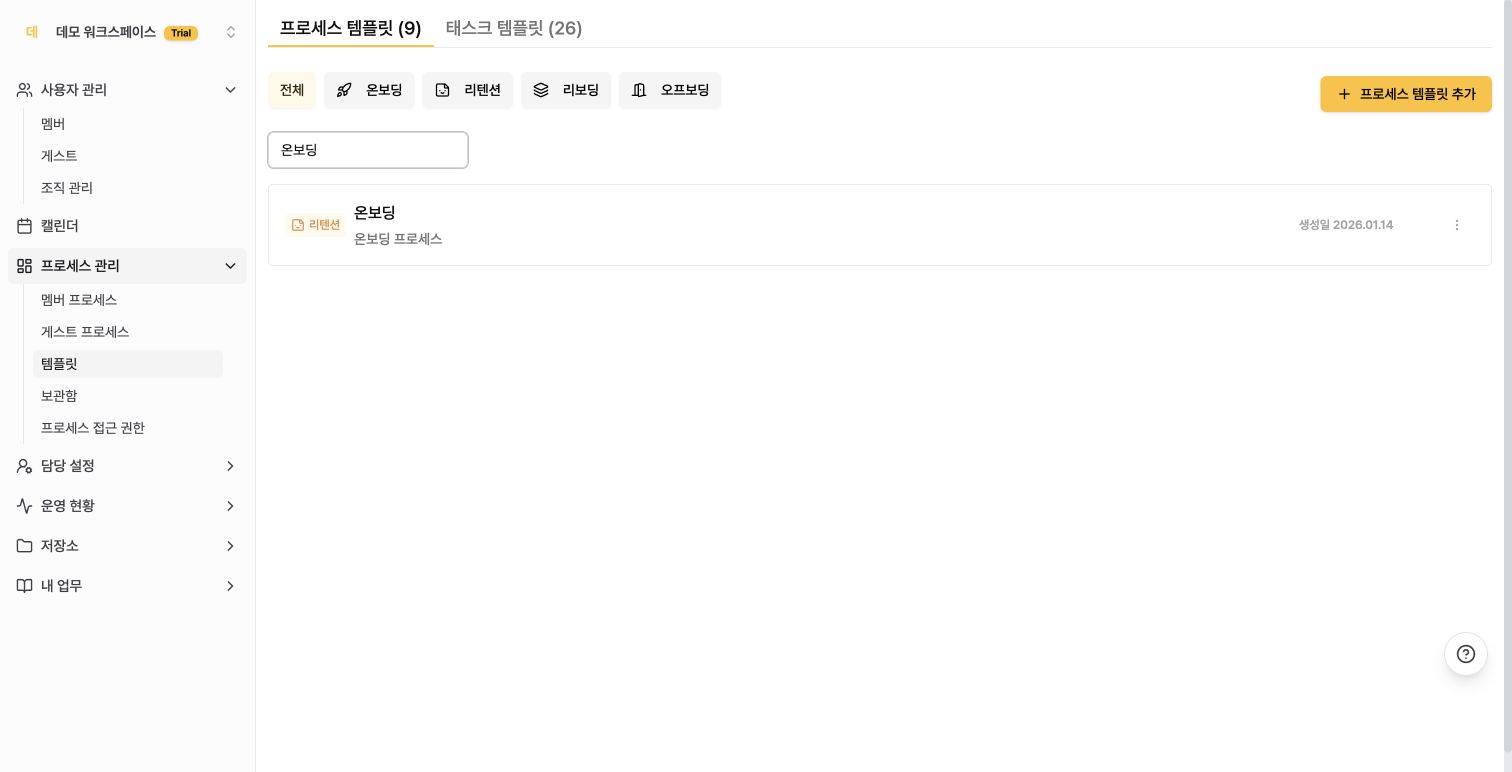Select the 전체 filter
The width and height of the screenshot is (1512, 772).
click(292, 90)
